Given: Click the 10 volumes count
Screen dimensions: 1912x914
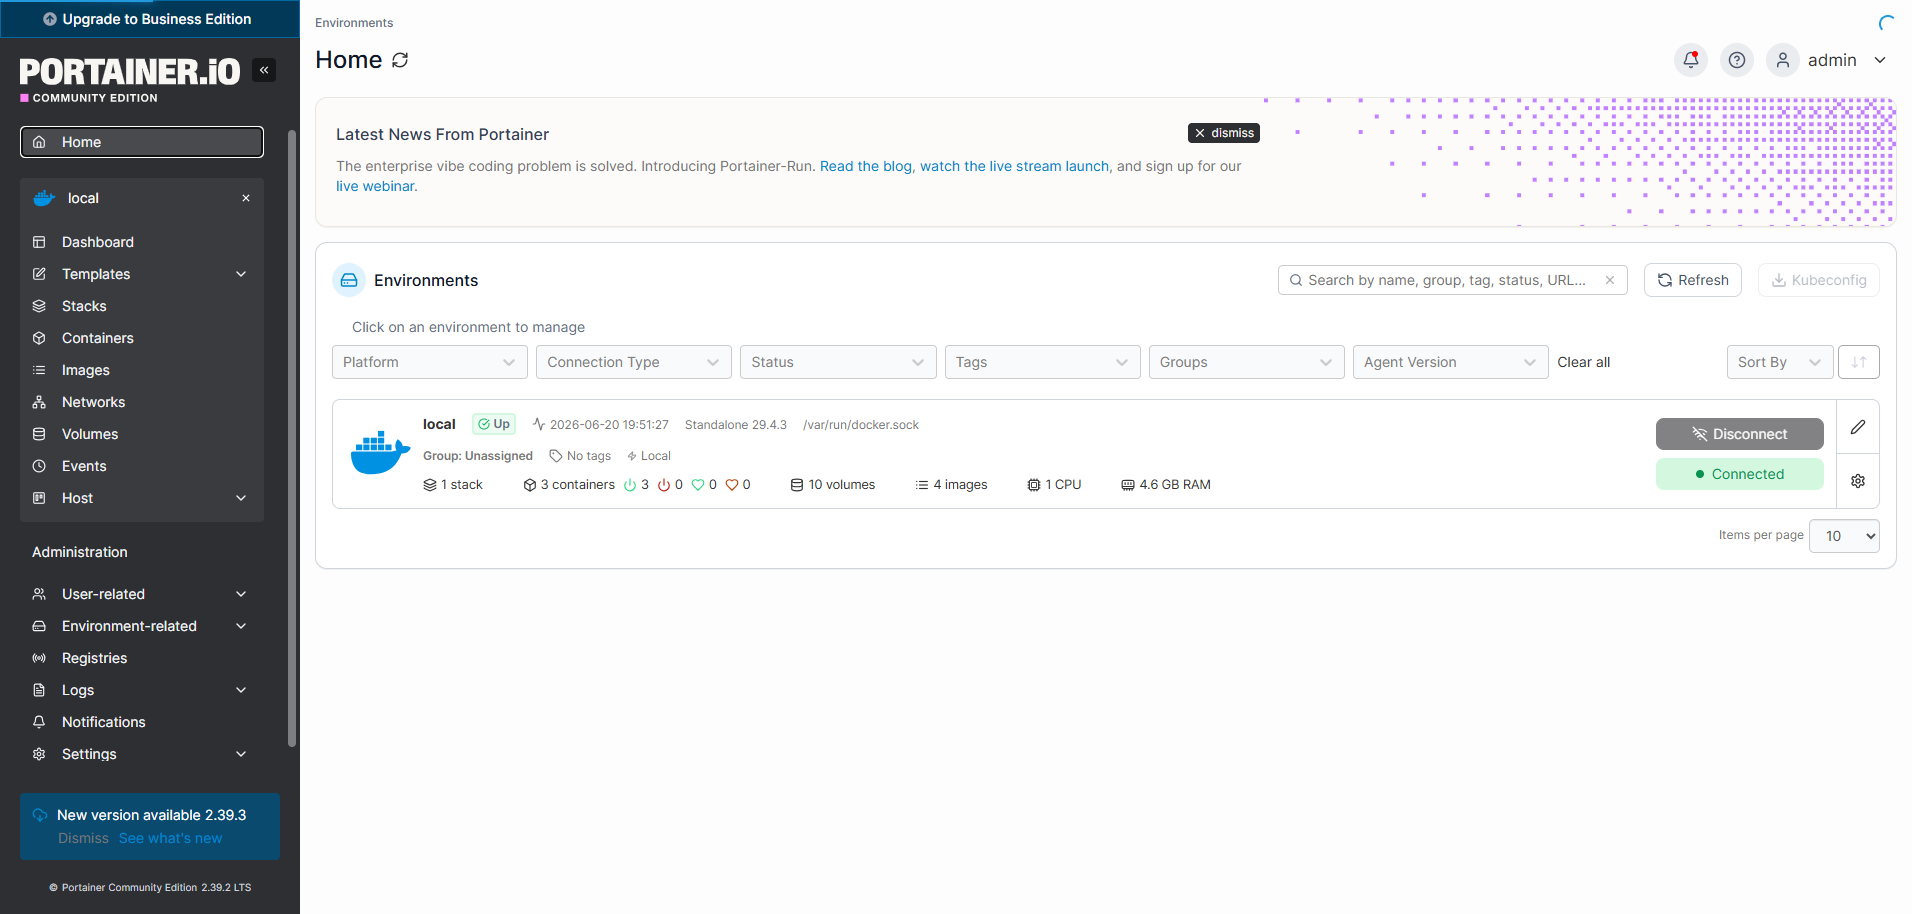Looking at the screenshot, I should click(x=833, y=485).
